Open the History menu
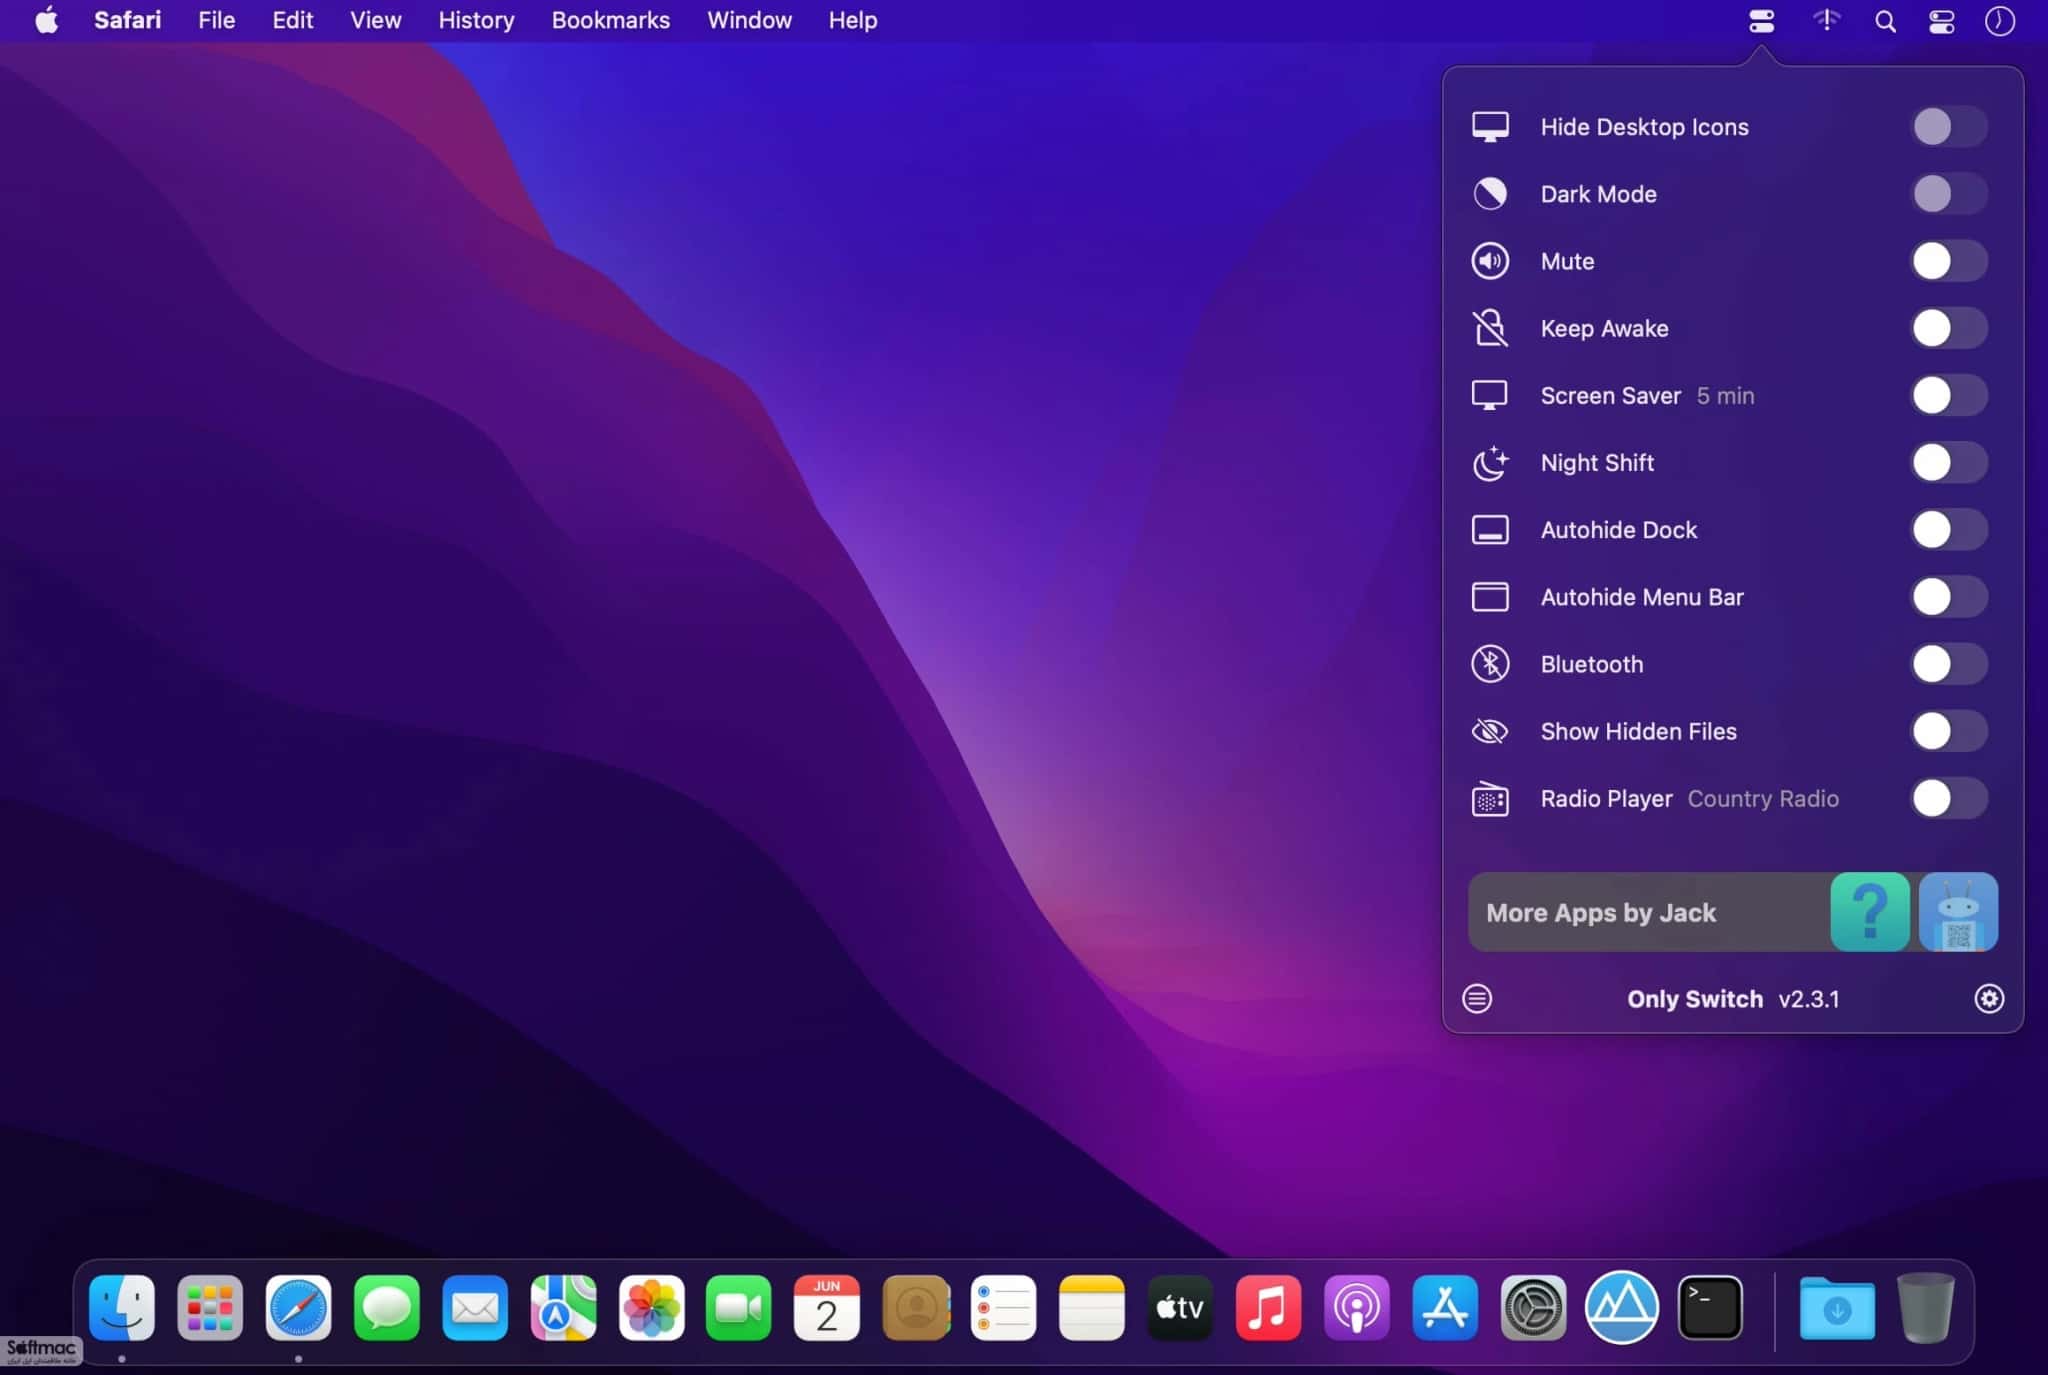 tap(476, 20)
